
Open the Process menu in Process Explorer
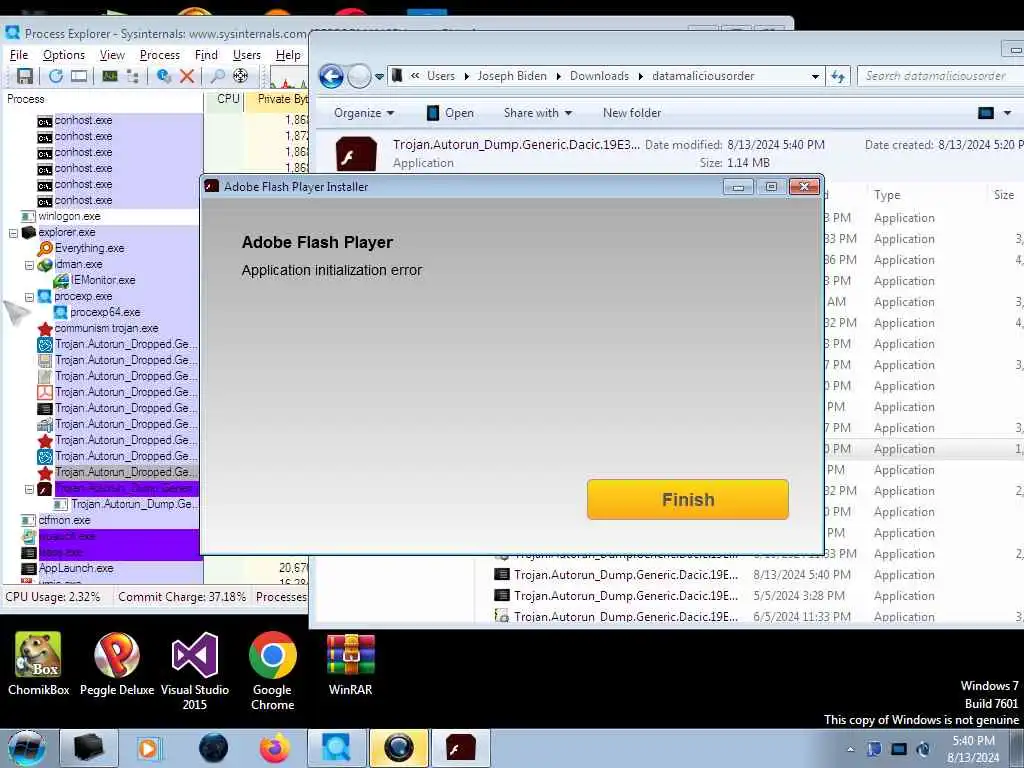coord(159,55)
